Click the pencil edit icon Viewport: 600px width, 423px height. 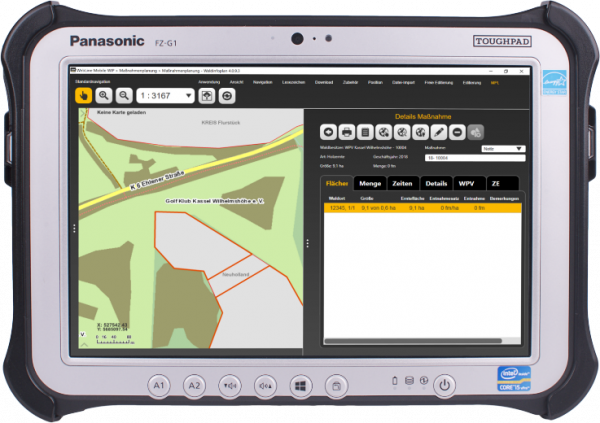[438, 132]
